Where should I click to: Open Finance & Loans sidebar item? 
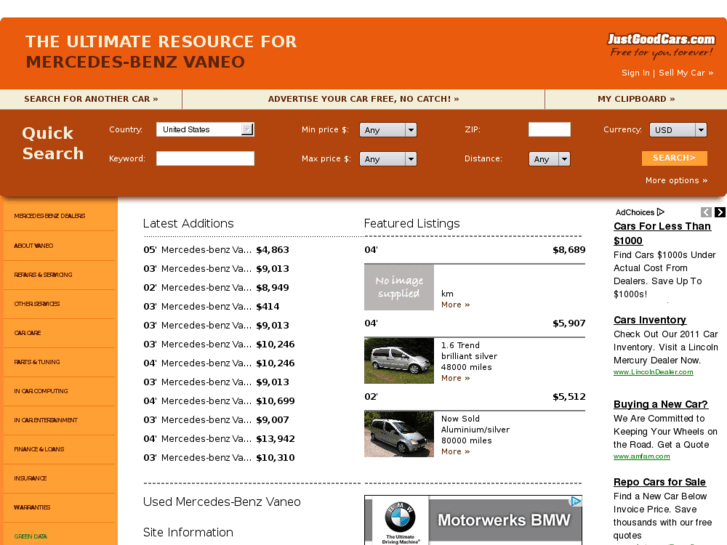tap(39, 449)
